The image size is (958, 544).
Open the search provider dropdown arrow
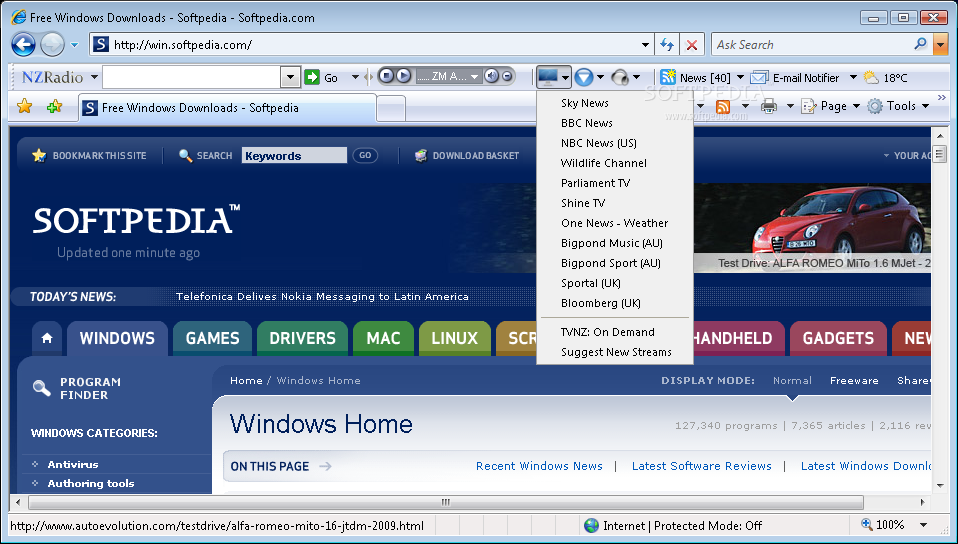click(x=940, y=45)
